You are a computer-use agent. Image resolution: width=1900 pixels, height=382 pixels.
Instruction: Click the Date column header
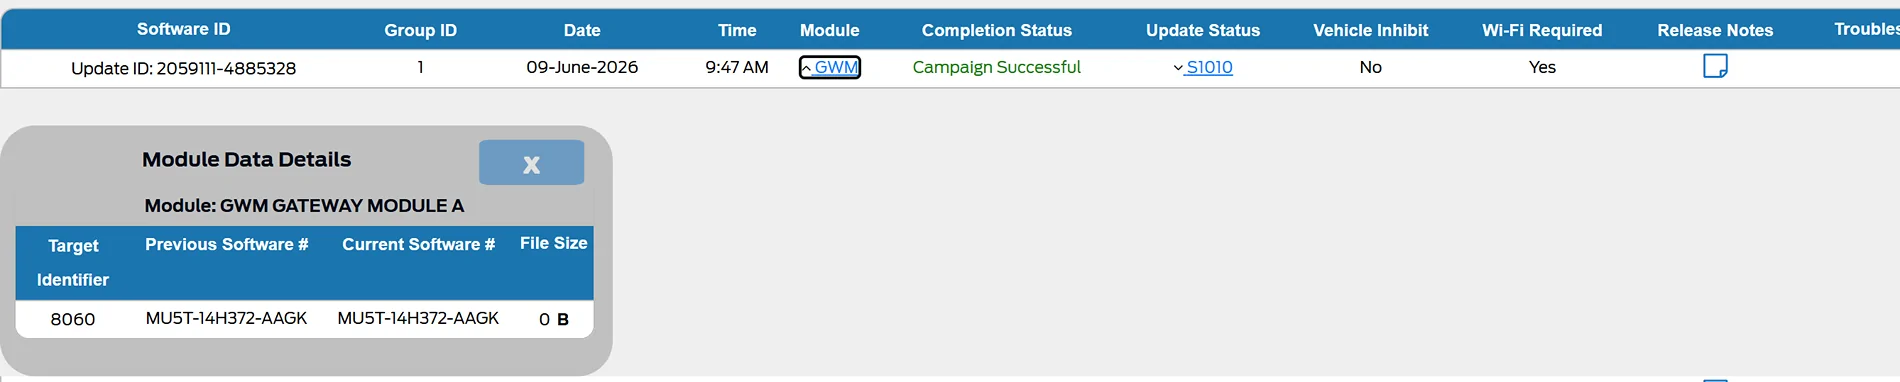coord(582,30)
